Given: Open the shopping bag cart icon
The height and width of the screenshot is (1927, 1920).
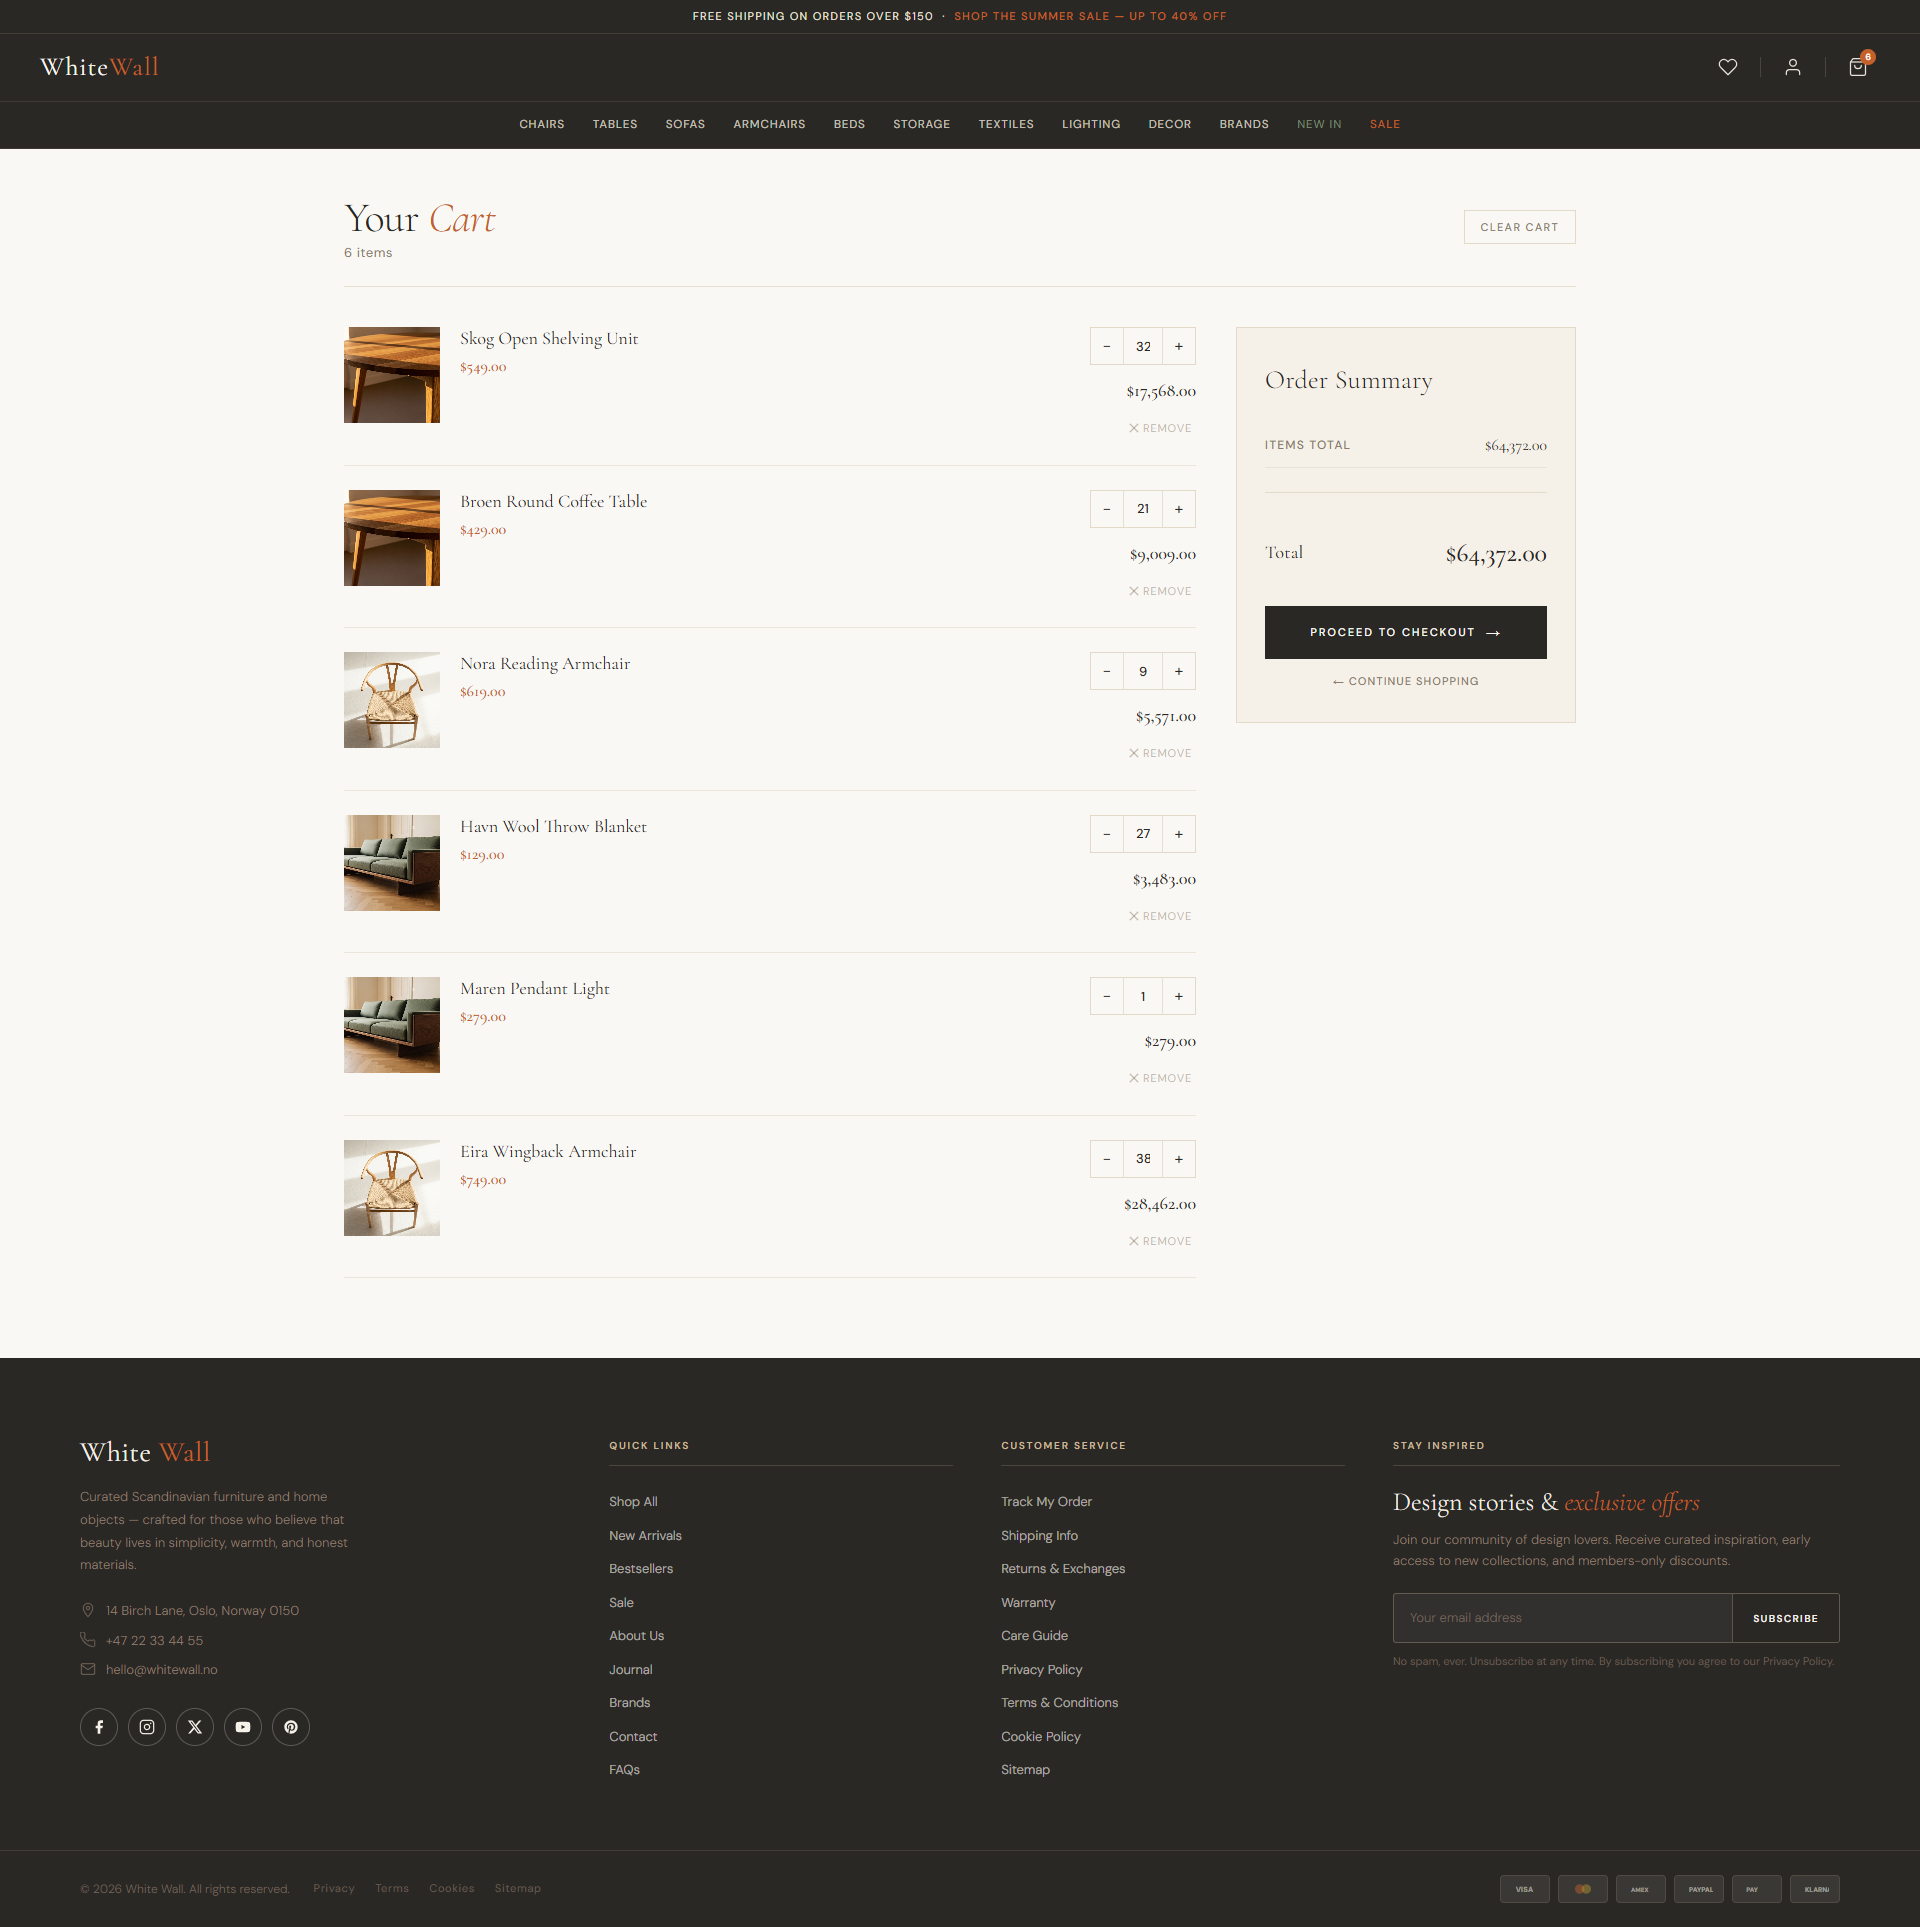Looking at the screenshot, I should pyautogui.click(x=1858, y=67).
